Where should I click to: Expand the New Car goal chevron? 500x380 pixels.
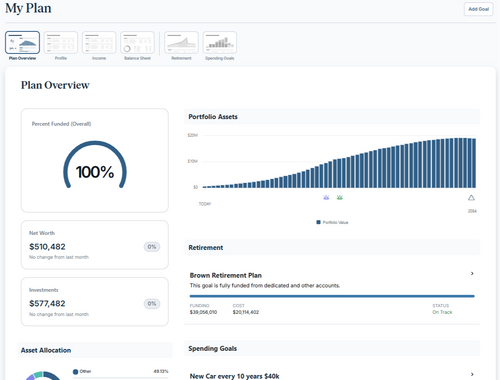coord(472,374)
